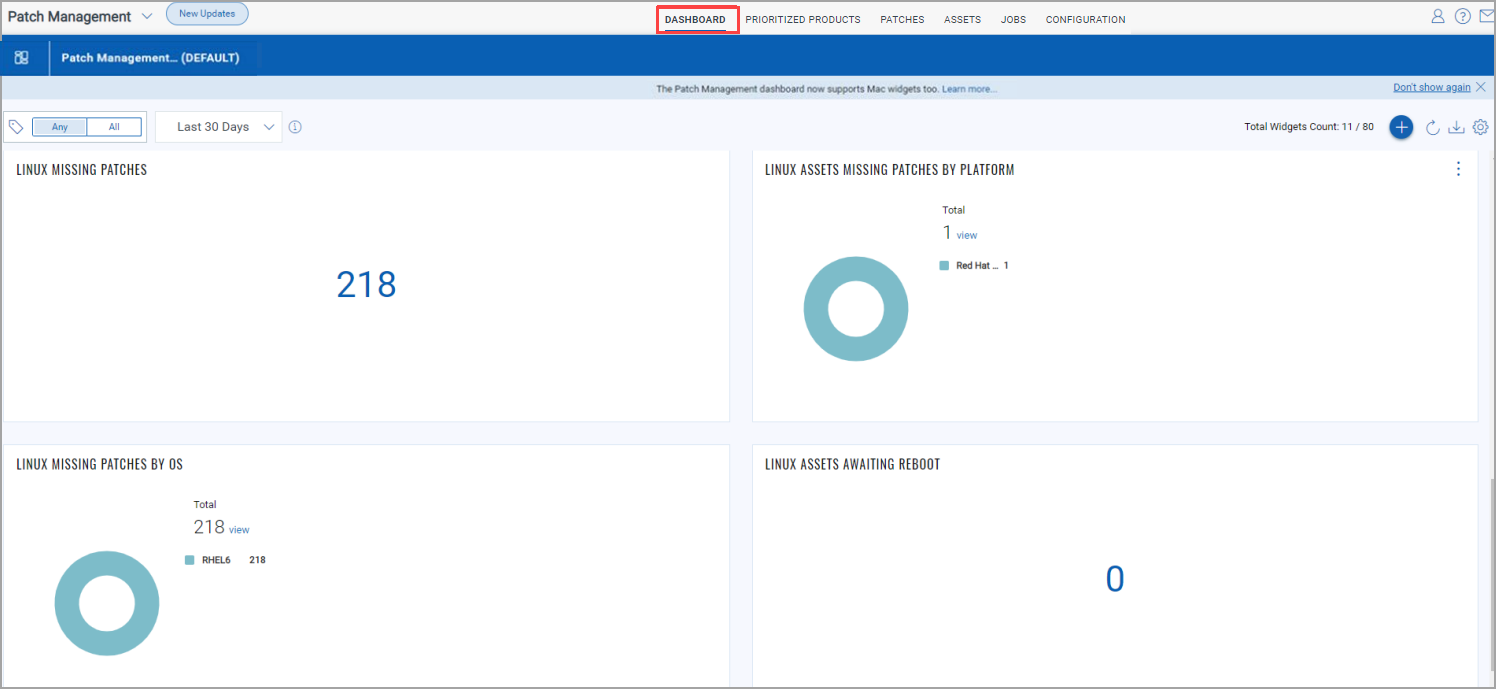Download the dashboard report
Image resolution: width=1496 pixels, height=689 pixels.
click(x=1456, y=127)
